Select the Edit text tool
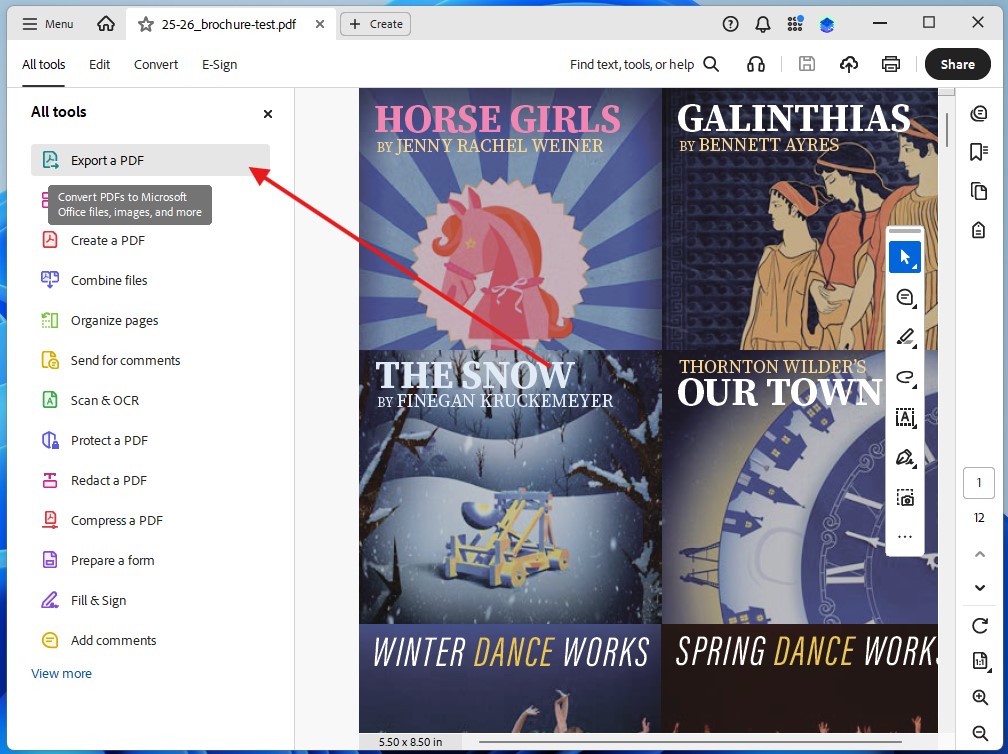Viewport: 1008px width, 754px height. [x=905, y=417]
